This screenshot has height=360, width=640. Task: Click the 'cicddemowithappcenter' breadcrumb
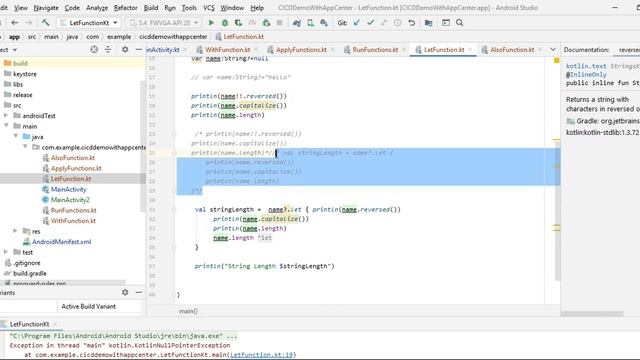point(173,37)
